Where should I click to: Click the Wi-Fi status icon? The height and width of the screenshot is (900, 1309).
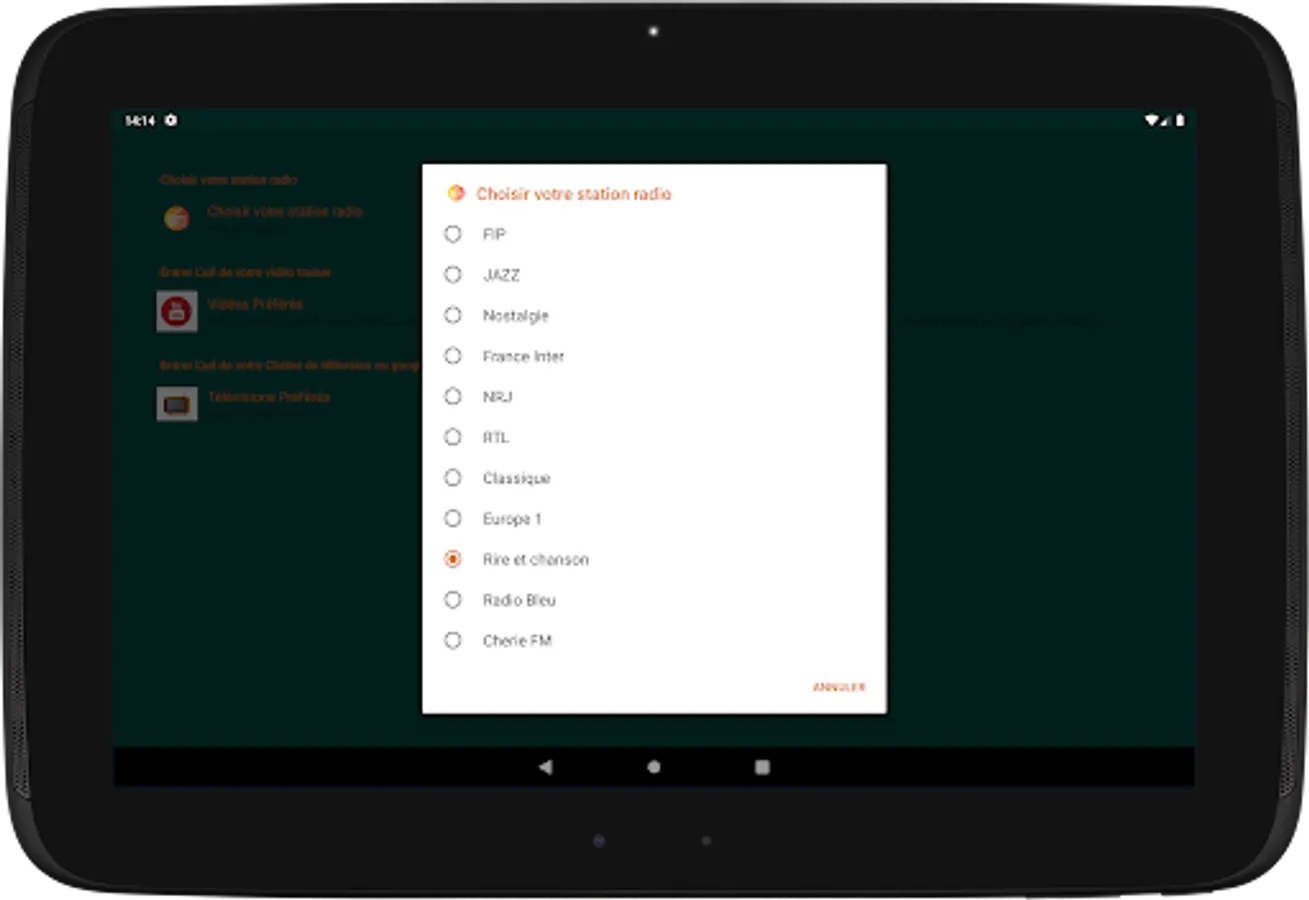(1153, 120)
